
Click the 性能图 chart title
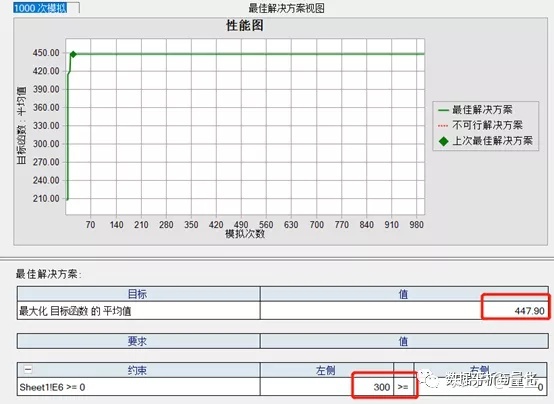[244, 26]
